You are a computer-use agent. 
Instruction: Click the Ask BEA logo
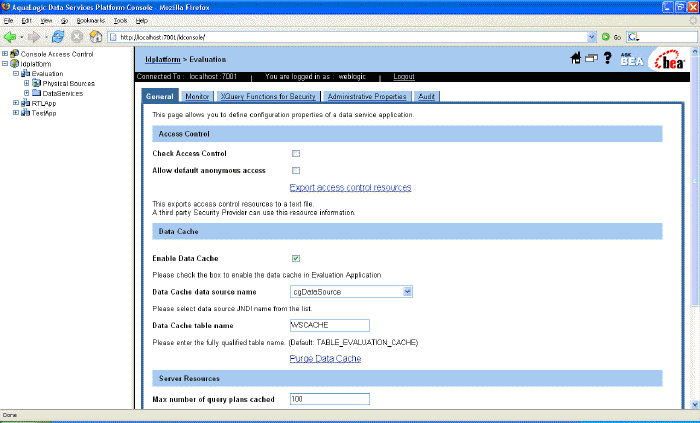coord(632,59)
